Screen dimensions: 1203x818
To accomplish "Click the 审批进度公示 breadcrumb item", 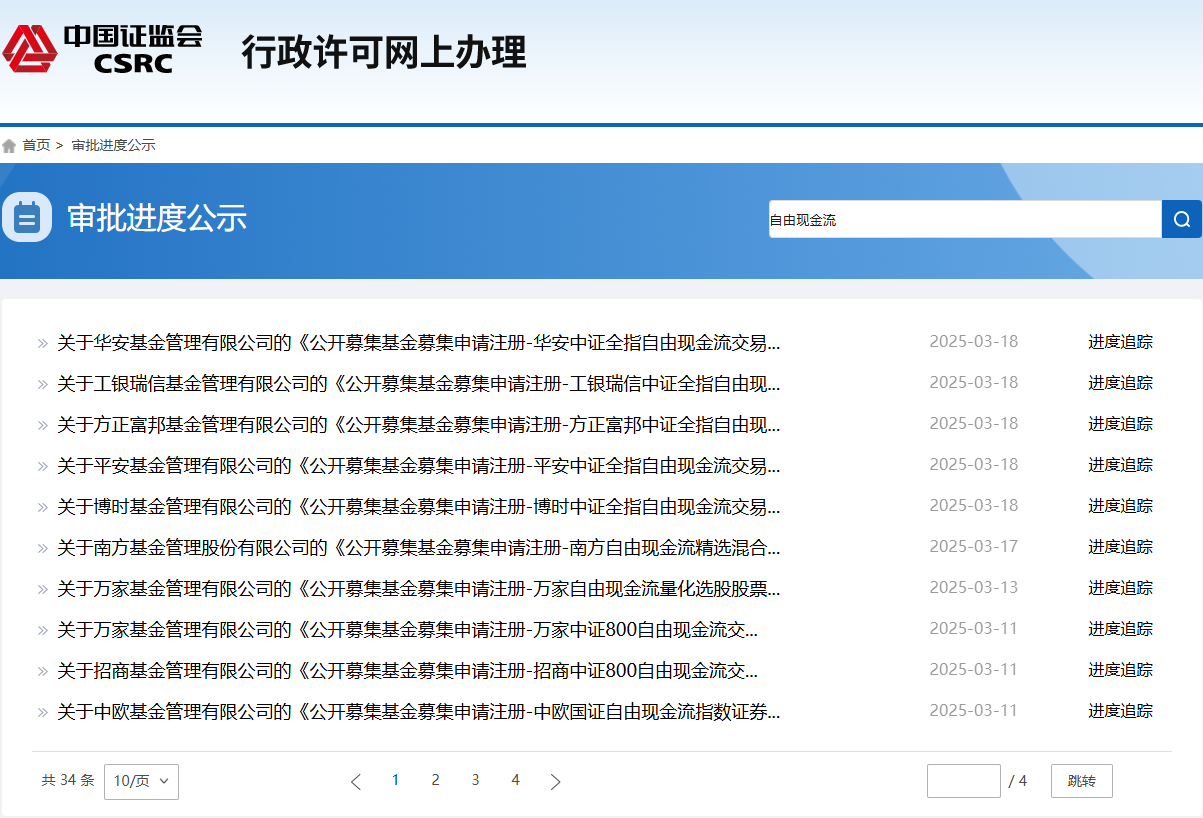I will (113, 144).
